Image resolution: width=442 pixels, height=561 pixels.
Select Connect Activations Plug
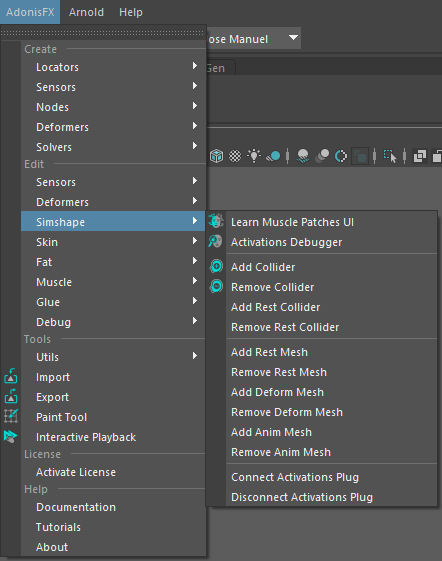pyautogui.click(x=322, y=478)
